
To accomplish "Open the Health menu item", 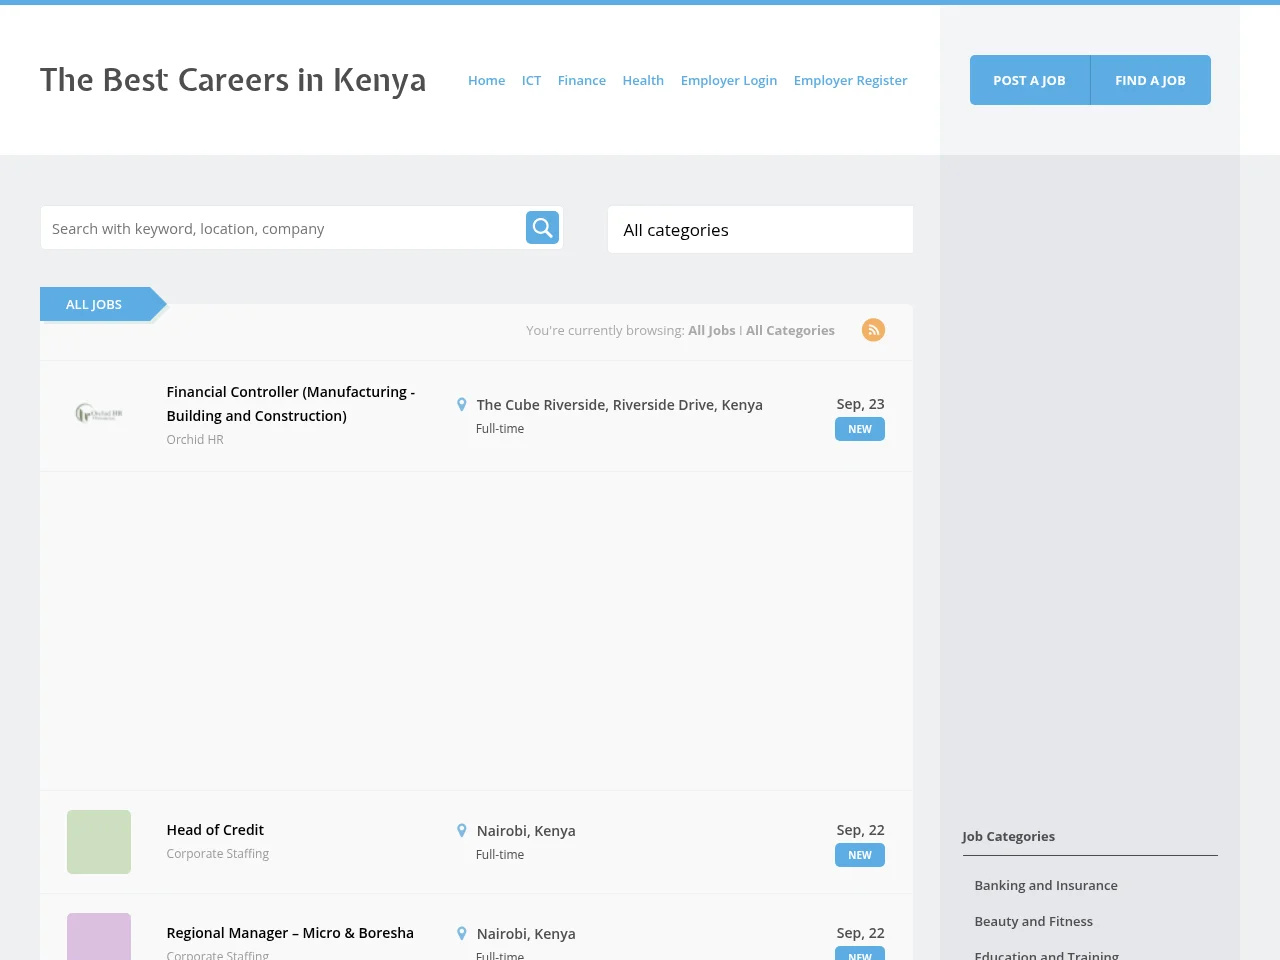I will (643, 80).
